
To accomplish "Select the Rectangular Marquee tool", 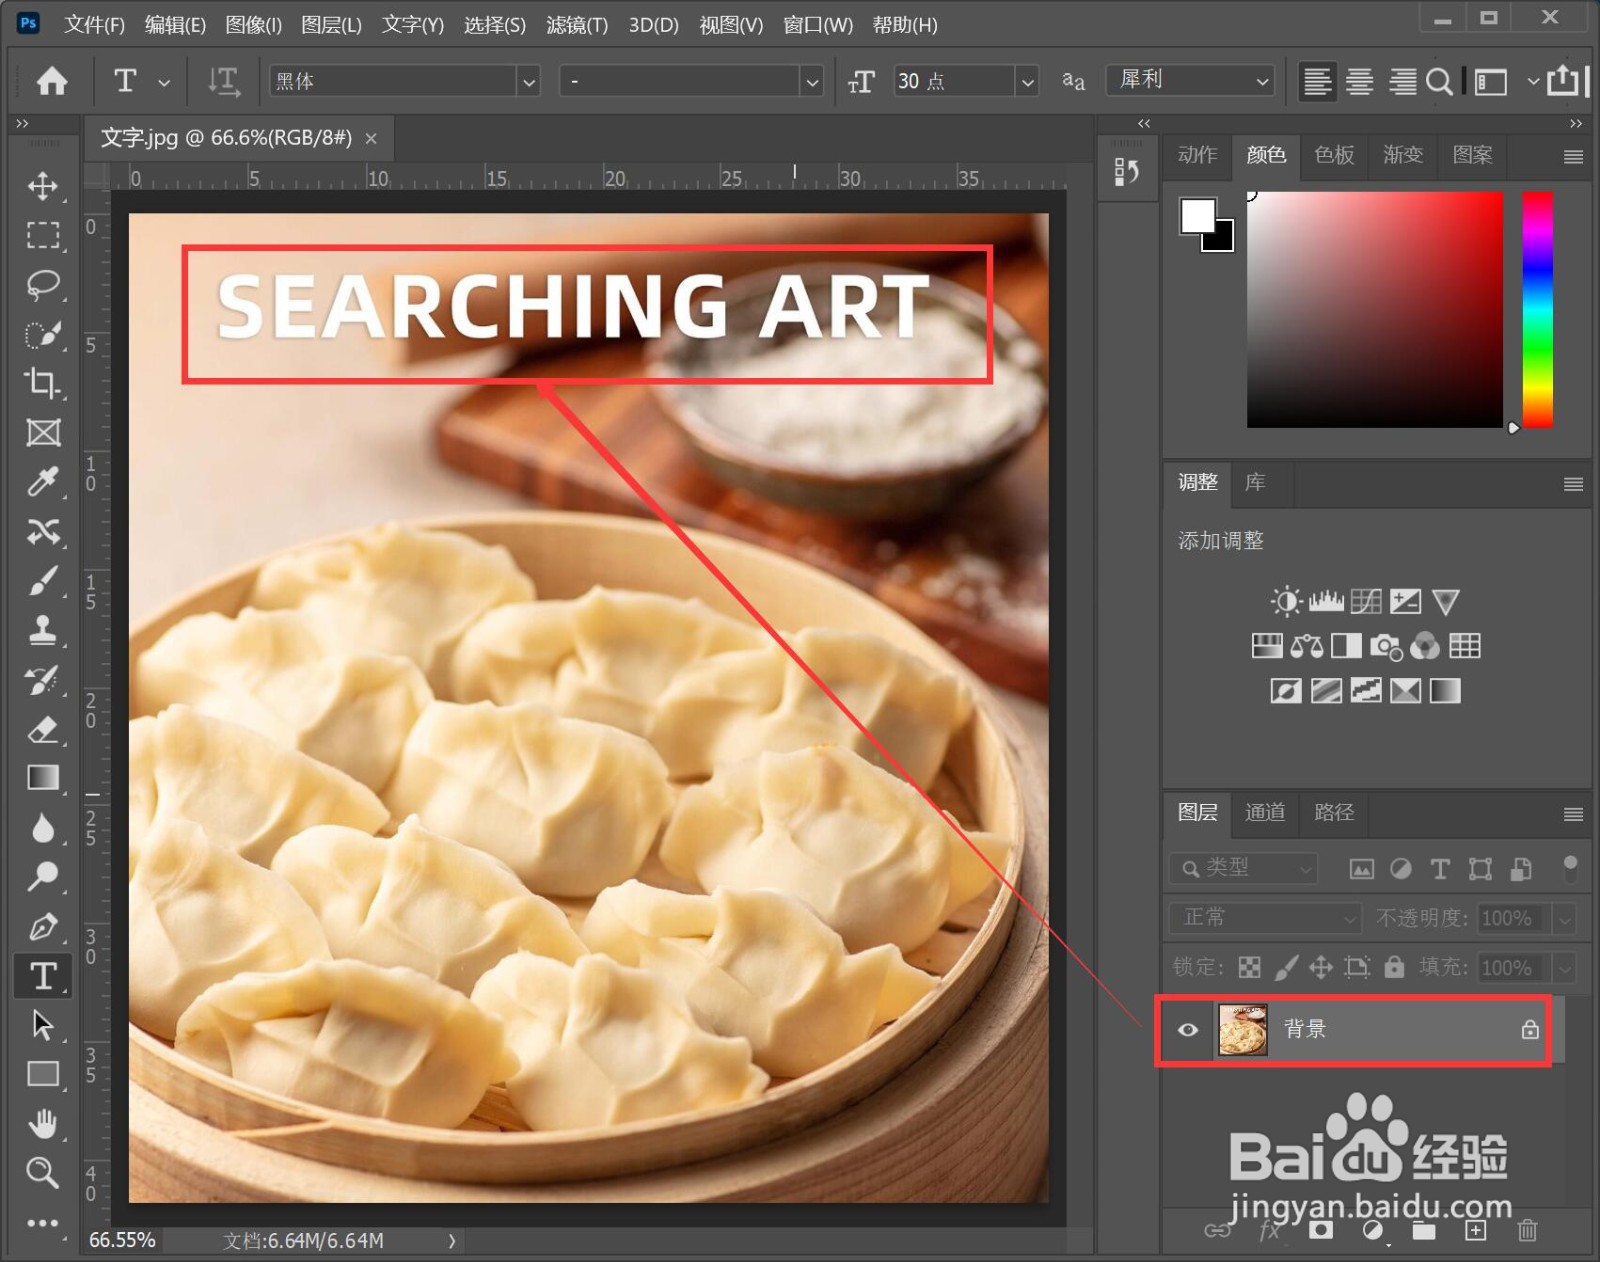I will tap(42, 235).
